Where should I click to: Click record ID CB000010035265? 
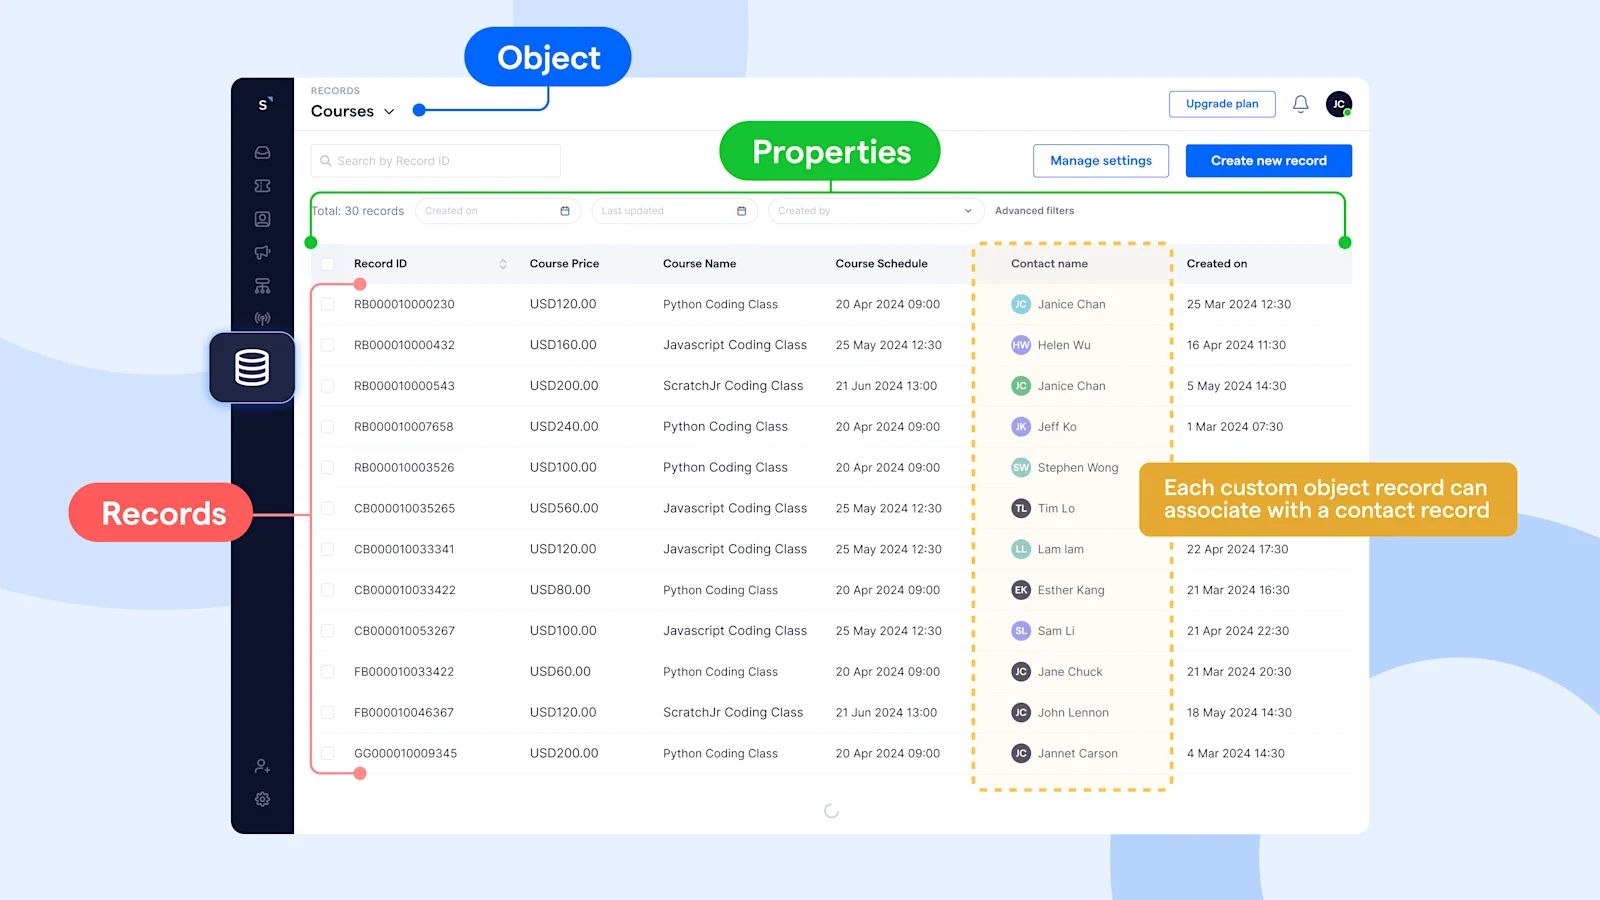404,509
